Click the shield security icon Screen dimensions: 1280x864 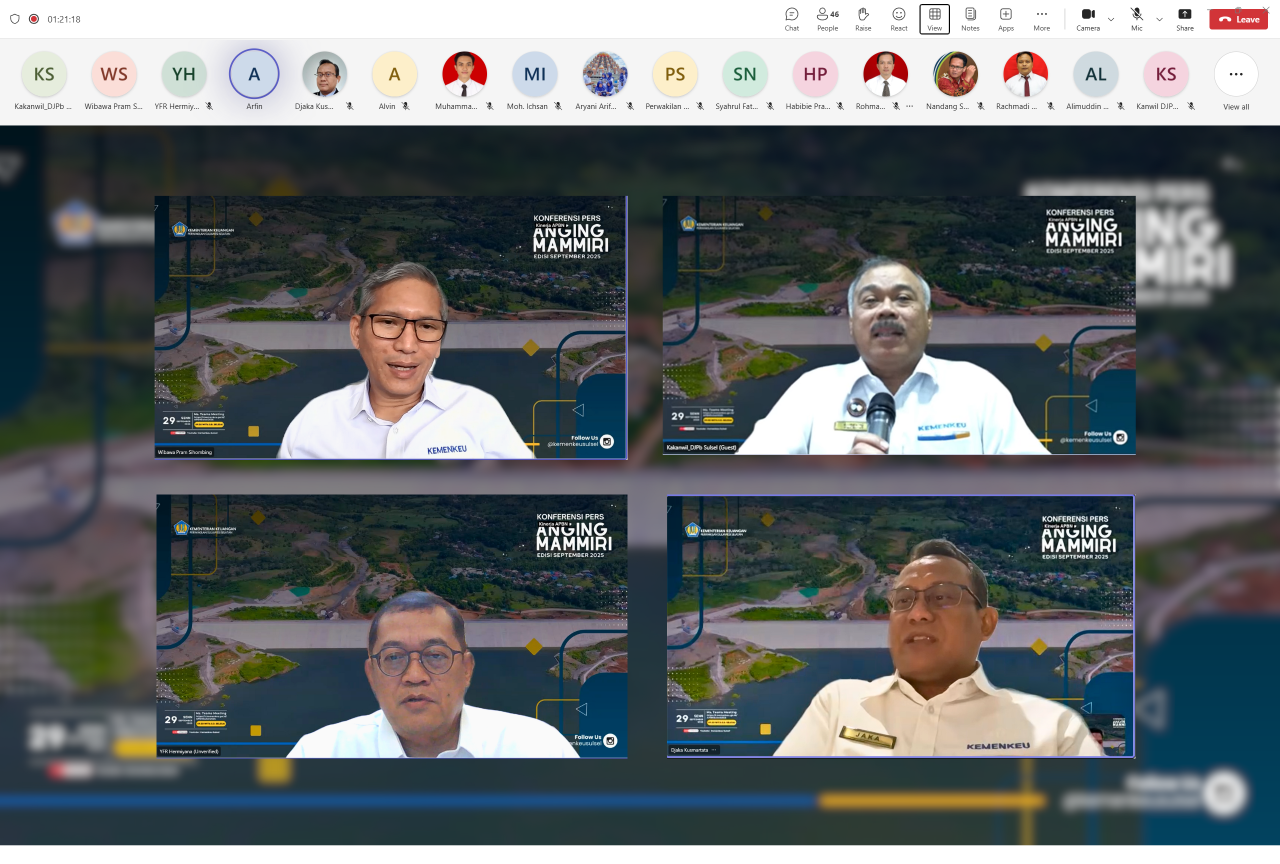14,19
